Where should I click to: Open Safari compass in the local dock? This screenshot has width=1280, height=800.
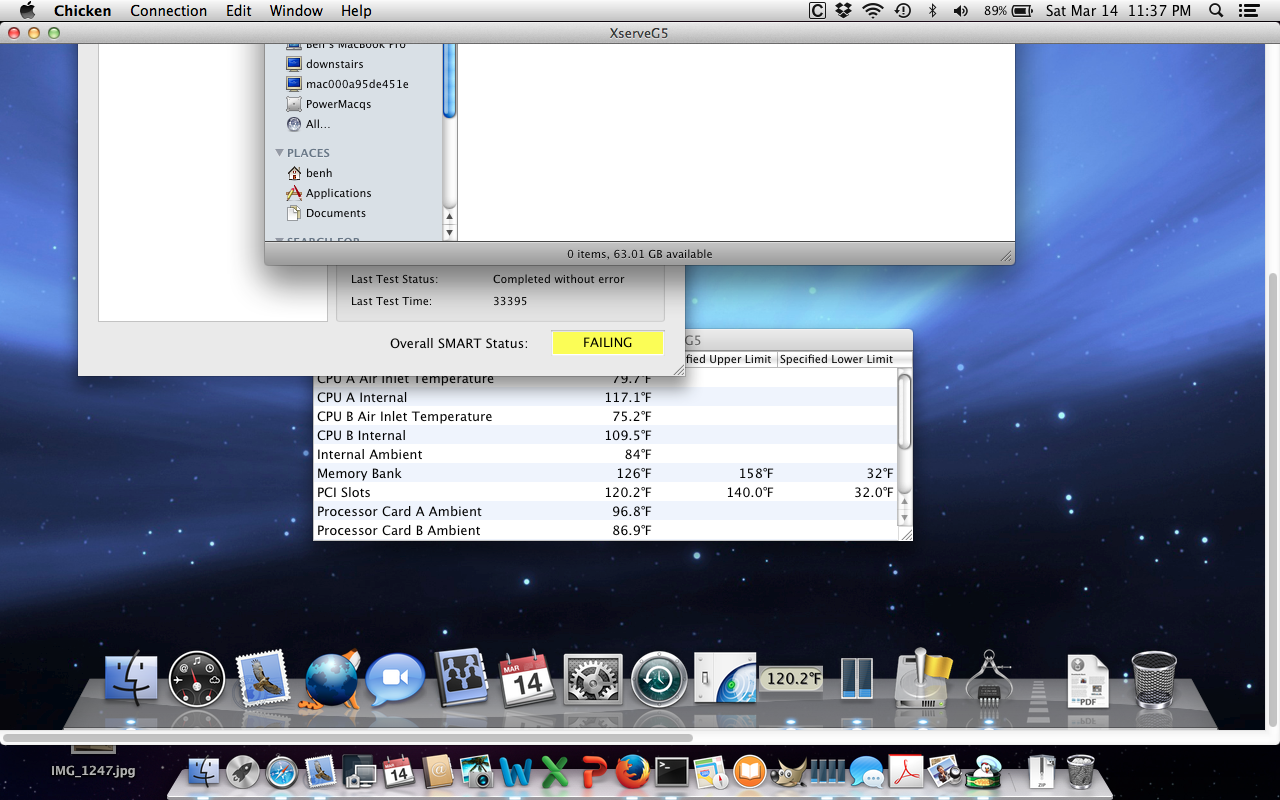click(282, 771)
